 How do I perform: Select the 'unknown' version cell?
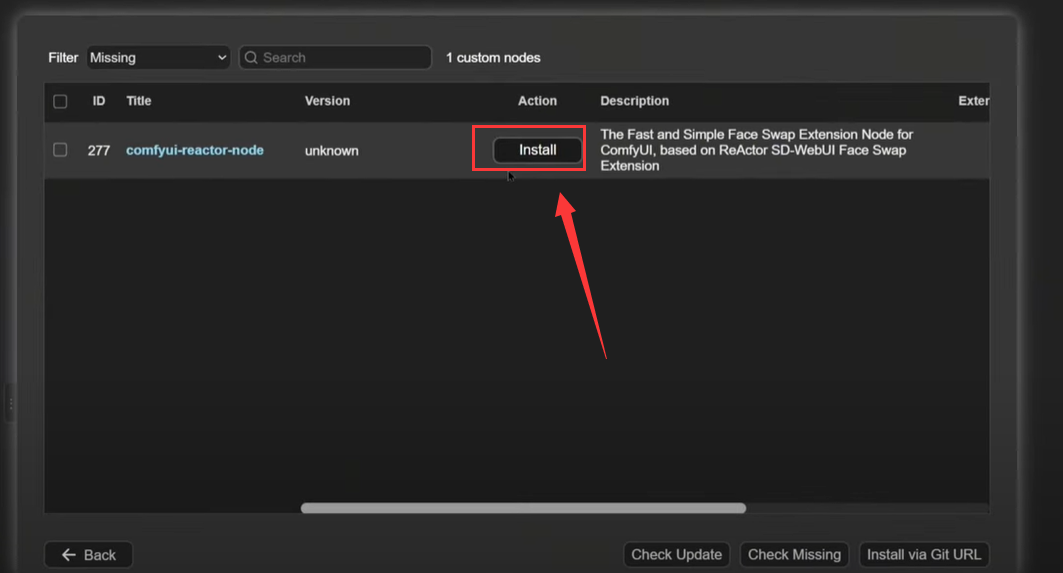(332, 151)
